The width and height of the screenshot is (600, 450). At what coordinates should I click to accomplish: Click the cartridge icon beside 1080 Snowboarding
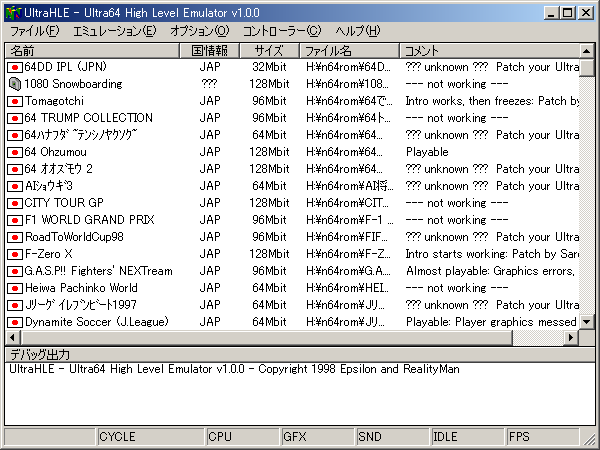click(15, 84)
